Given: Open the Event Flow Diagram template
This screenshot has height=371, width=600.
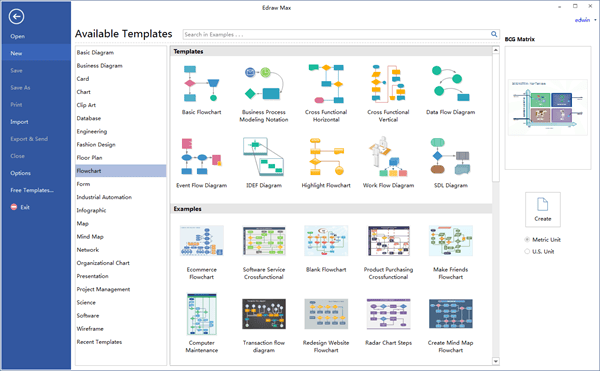Looking at the screenshot, I should click(x=201, y=163).
